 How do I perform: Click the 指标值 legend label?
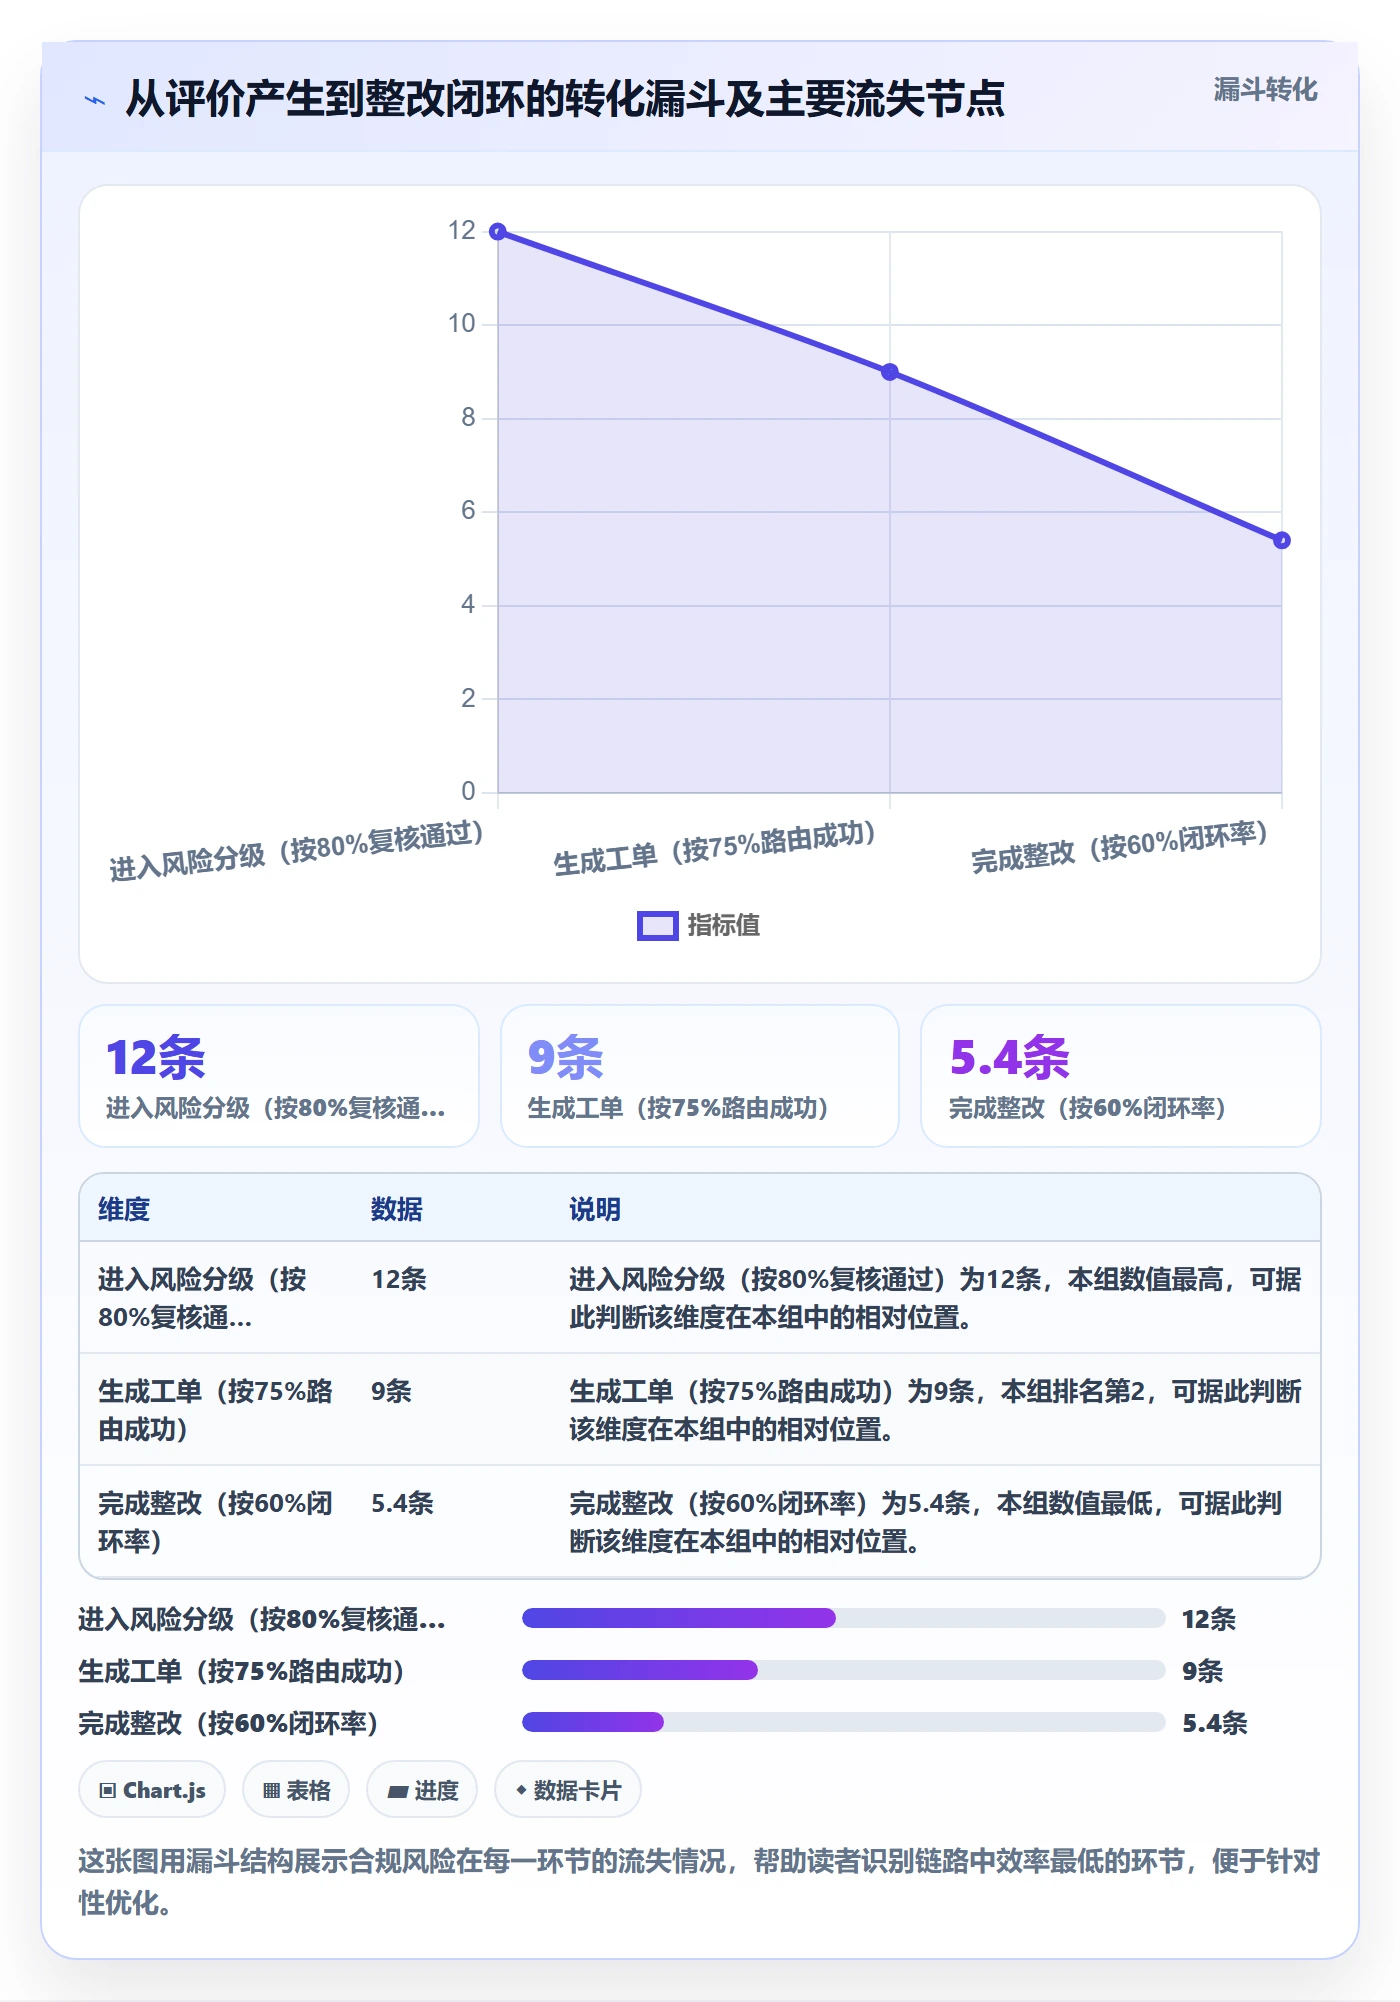tap(723, 926)
